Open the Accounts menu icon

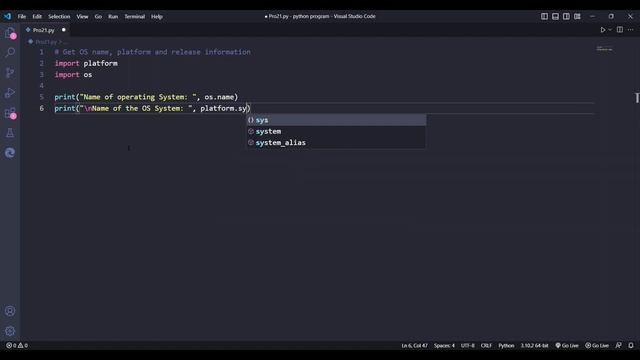(10, 311)
